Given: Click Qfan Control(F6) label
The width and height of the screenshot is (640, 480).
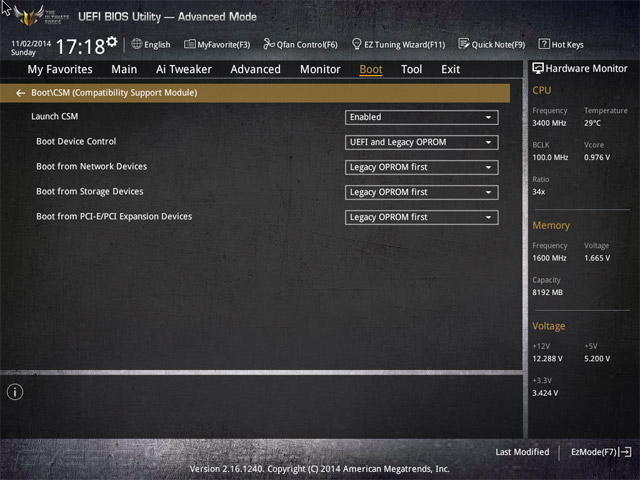Looking at the screenshot, I should tap(307, 44).
